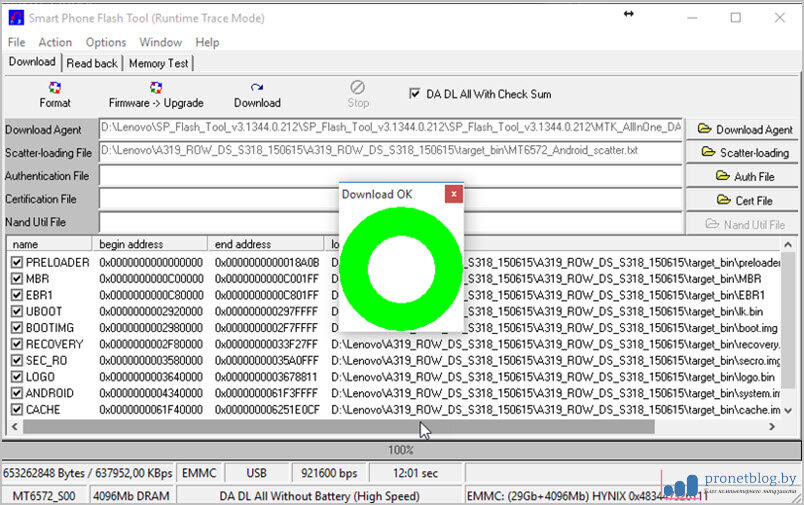Uncheck the PRELOADER partition

[x=17, y=262]
